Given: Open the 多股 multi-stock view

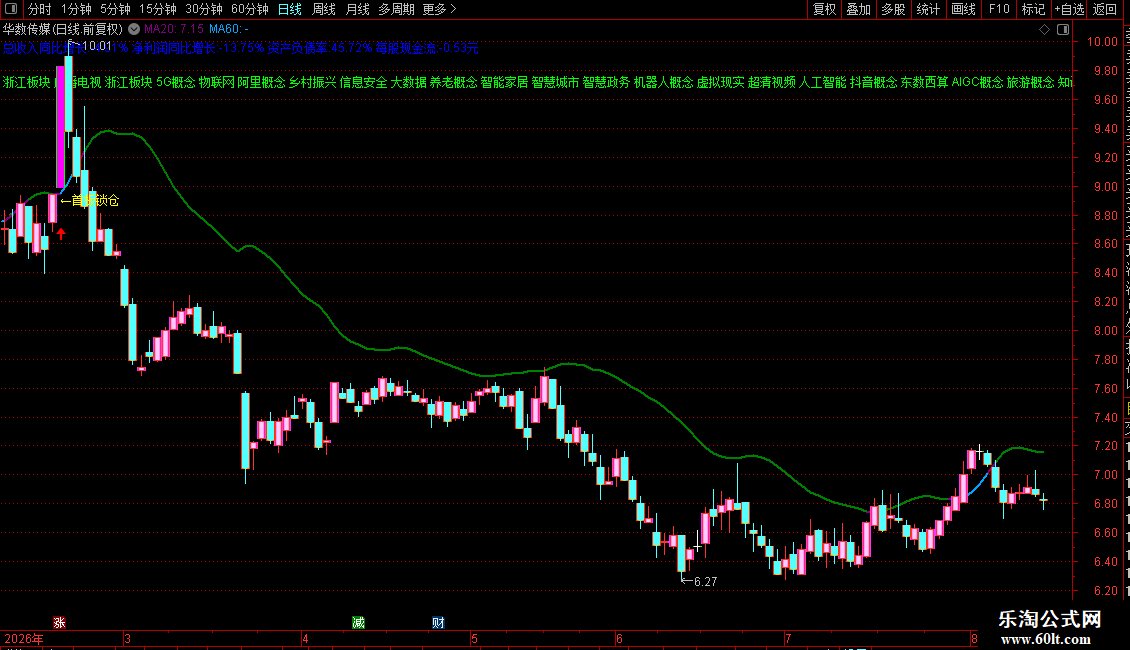Looking at the screenshot, I should 893,9.
